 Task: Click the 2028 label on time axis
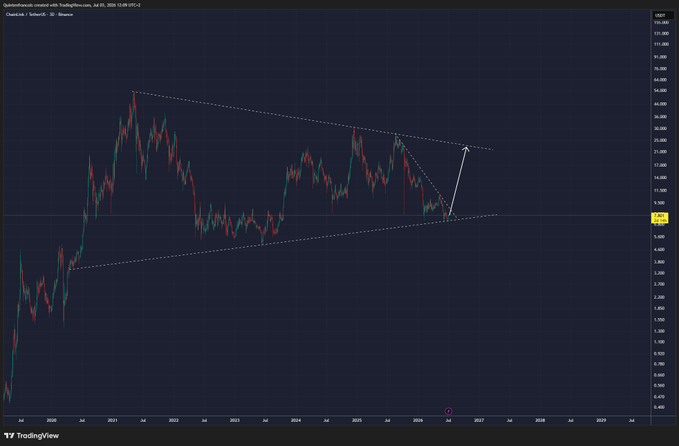(x=540, y=420)
